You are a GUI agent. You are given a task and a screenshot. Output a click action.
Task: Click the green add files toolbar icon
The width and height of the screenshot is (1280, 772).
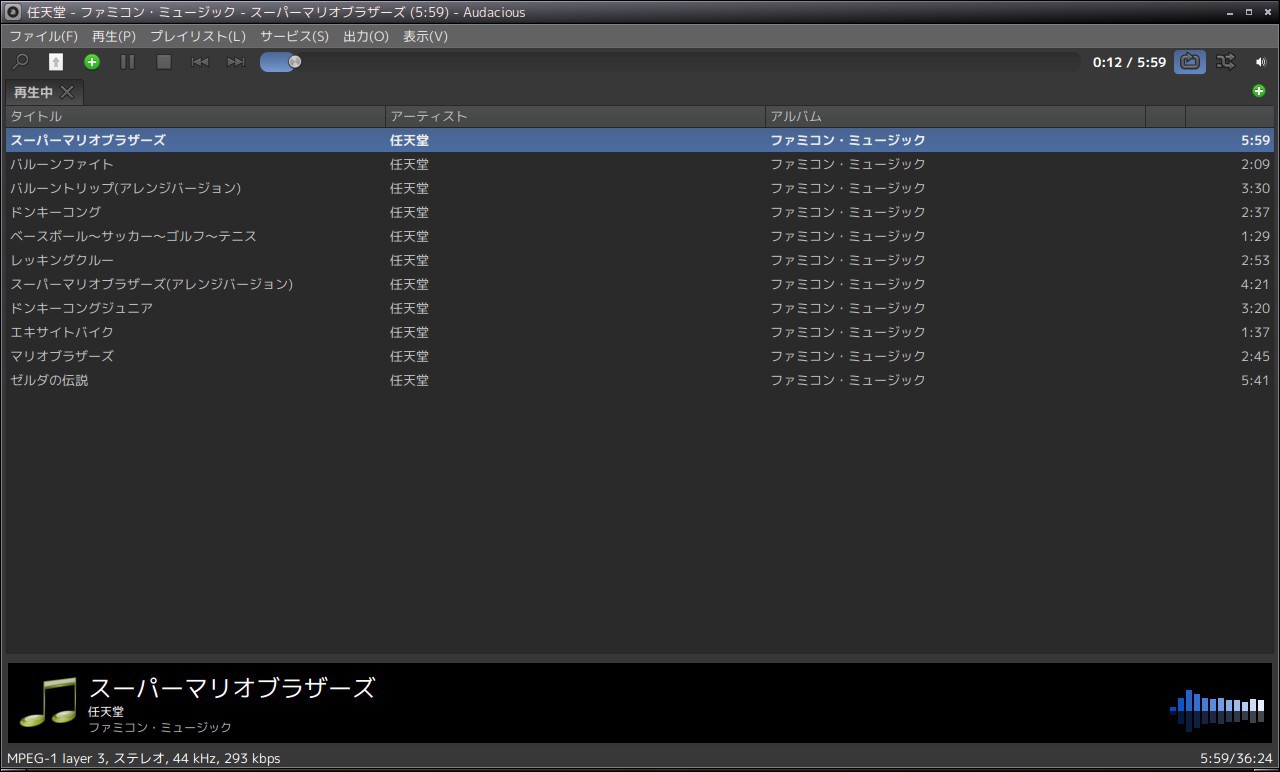(x=92, y=62)
